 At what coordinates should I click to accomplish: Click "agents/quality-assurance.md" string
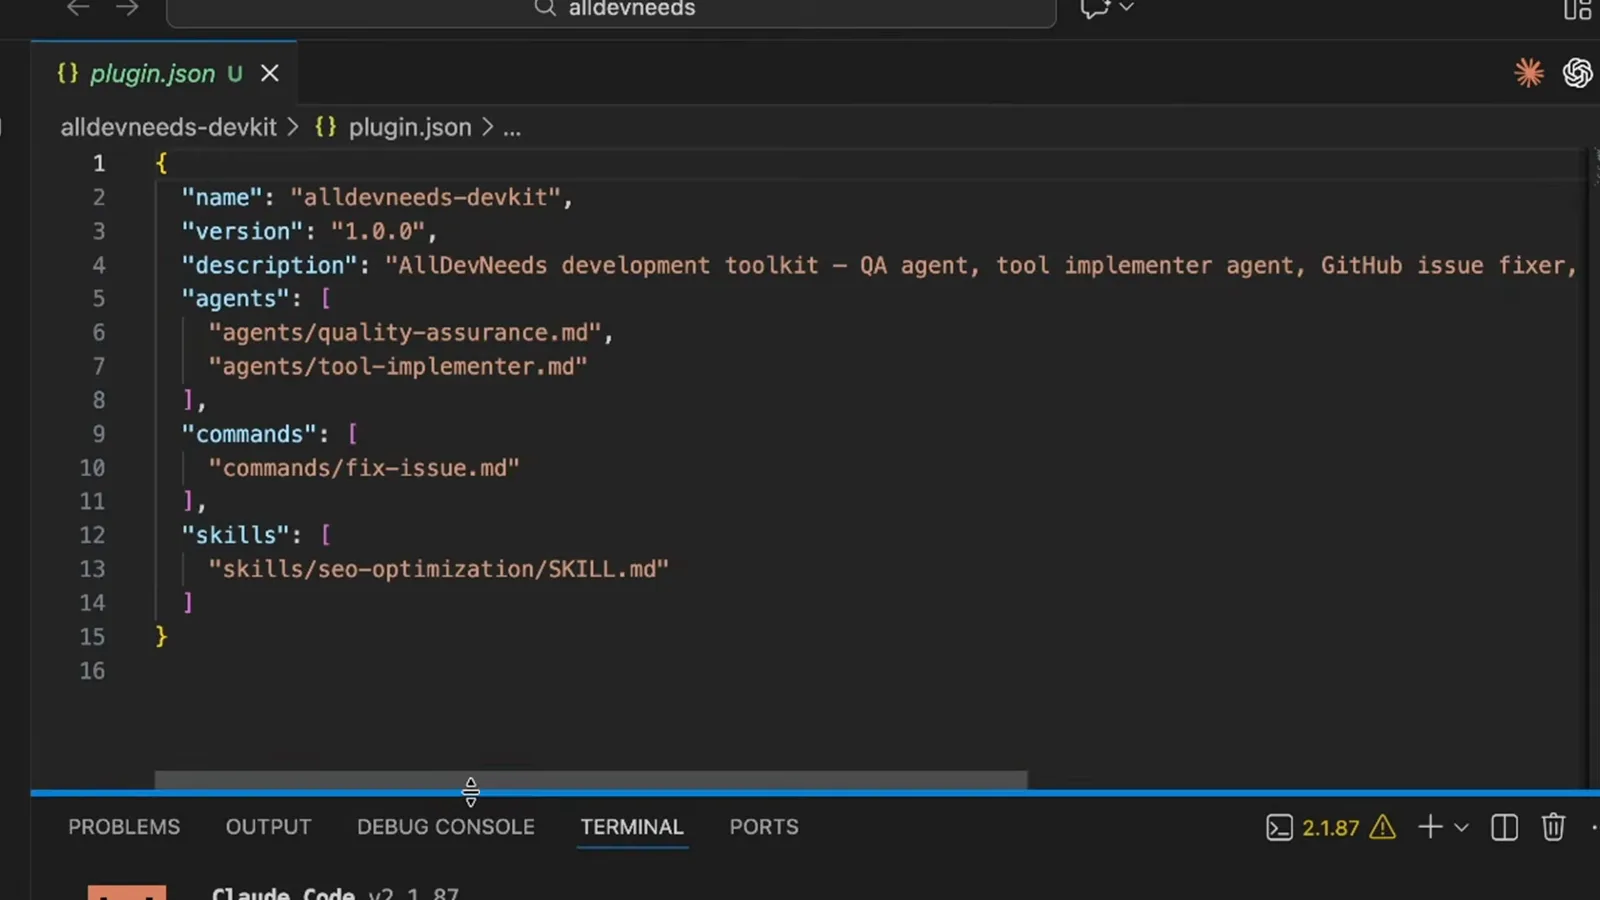coord(404,332)
